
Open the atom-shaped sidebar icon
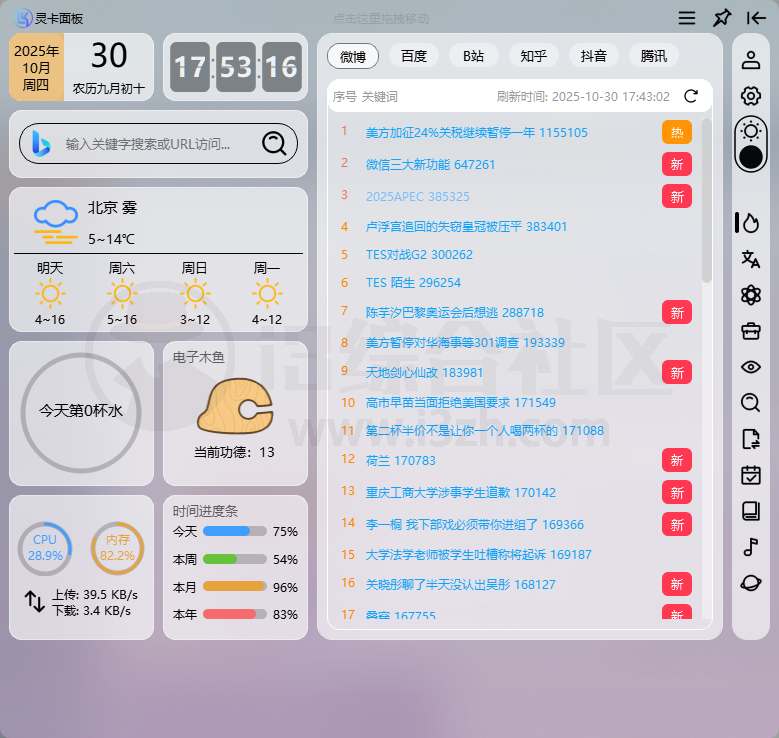coord(751,295)
